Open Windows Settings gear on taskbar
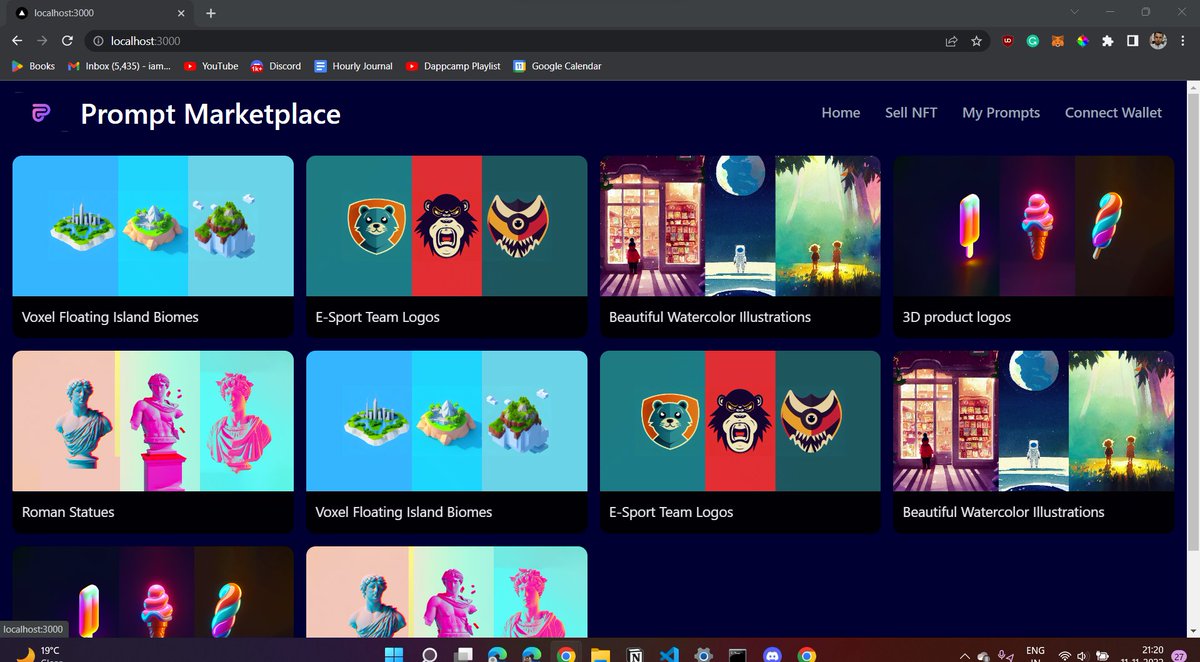The height and width of the screenshot is (662, 1200). coord(704,655)
